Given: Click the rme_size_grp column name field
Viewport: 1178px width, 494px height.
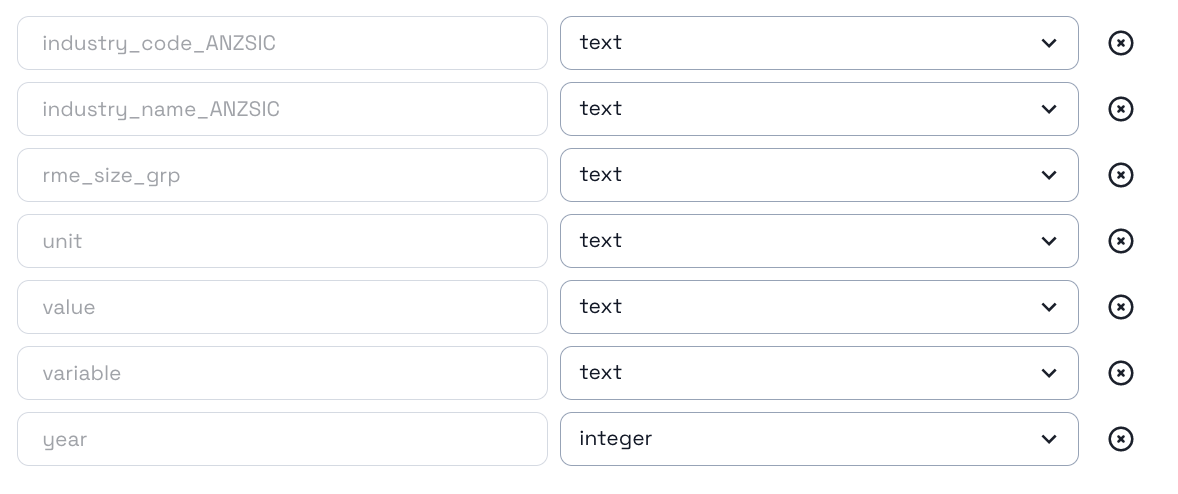Looking at the screenshot, I should tap(282, 175).
